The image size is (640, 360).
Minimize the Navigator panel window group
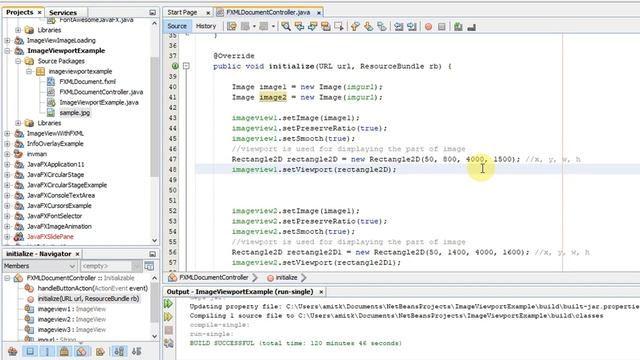pyautogui.click(x=153, y=253)
